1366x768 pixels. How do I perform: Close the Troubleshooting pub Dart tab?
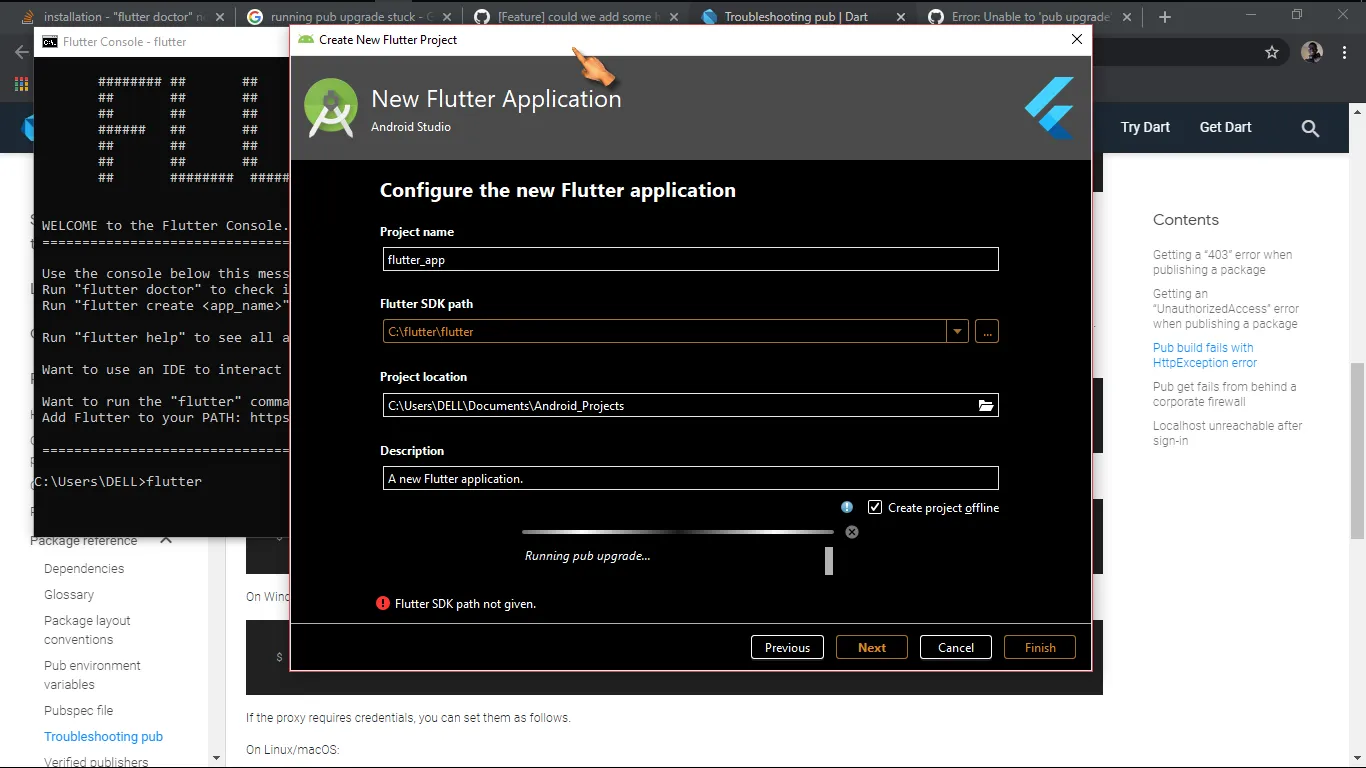click(x=901, y=17)
